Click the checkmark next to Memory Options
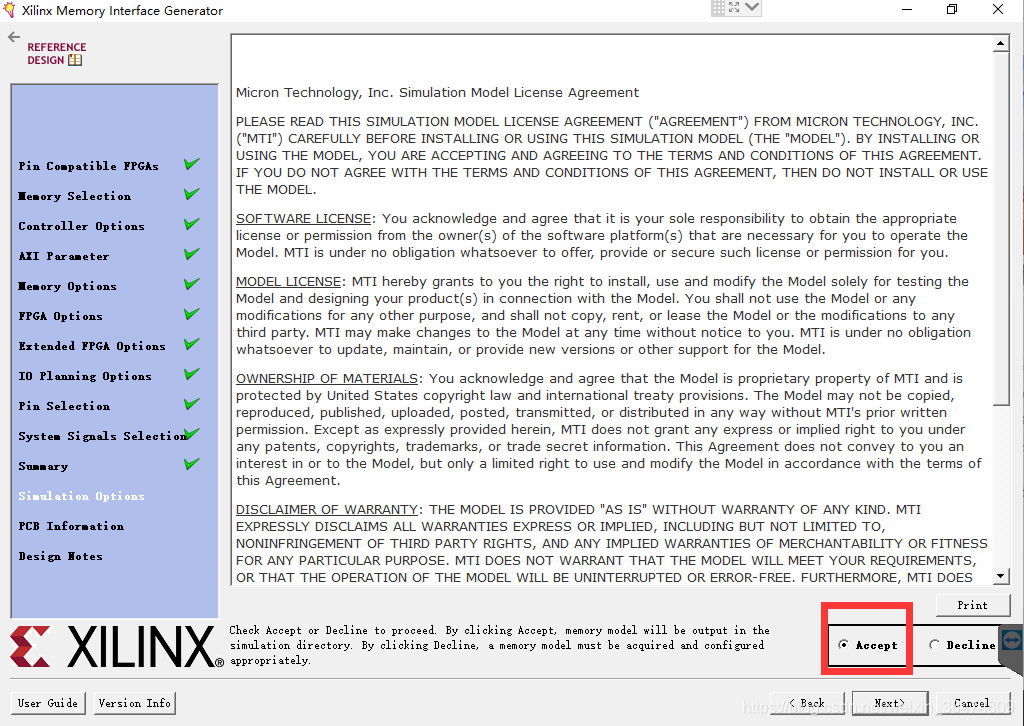This screenshot has width=1024, height=726. click(x=191, y=284)
